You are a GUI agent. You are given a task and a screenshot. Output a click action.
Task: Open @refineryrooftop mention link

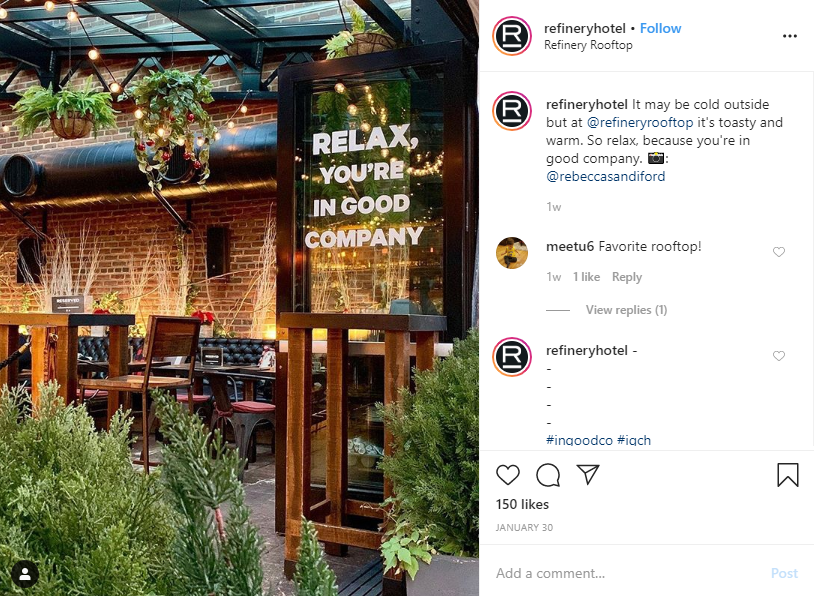click(640, 123)
